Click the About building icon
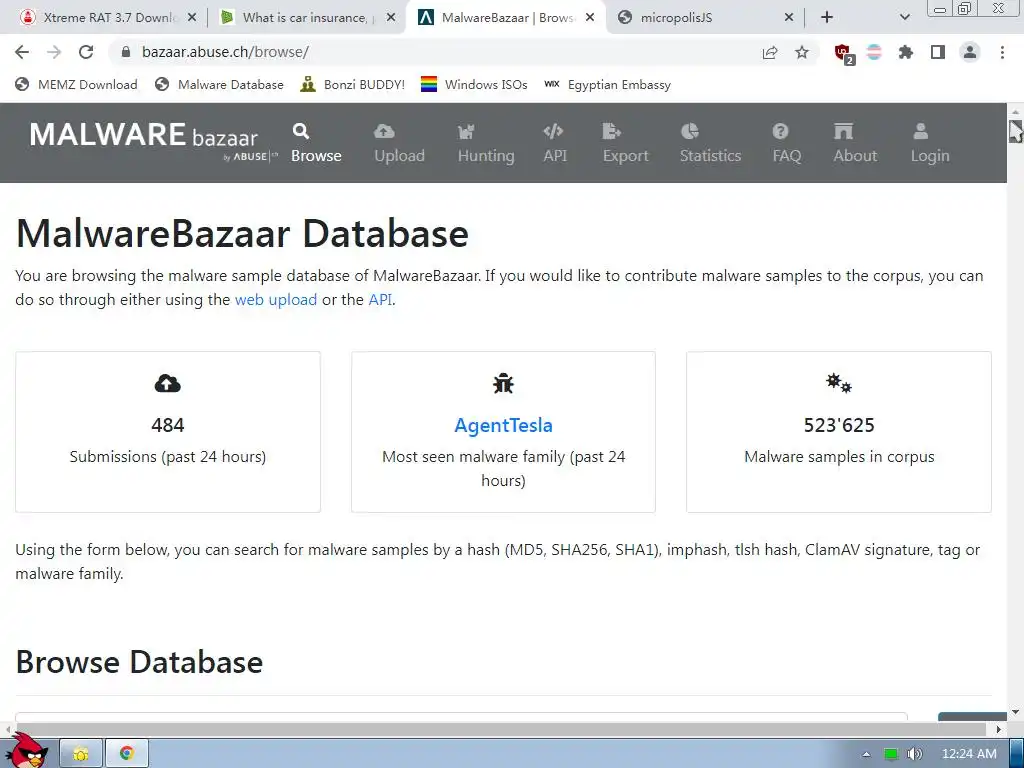The width and height of the screenshot is (1024, 768). pos(843,131)
